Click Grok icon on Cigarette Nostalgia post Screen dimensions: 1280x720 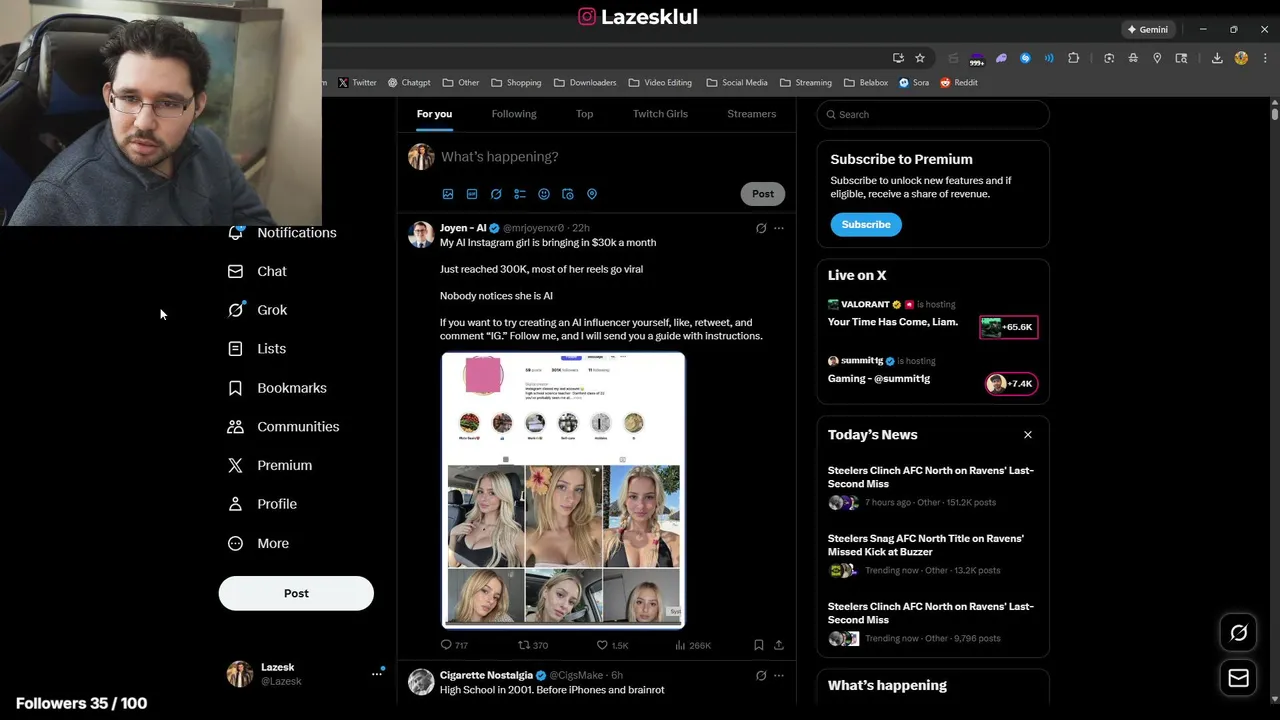coord(761,675)
